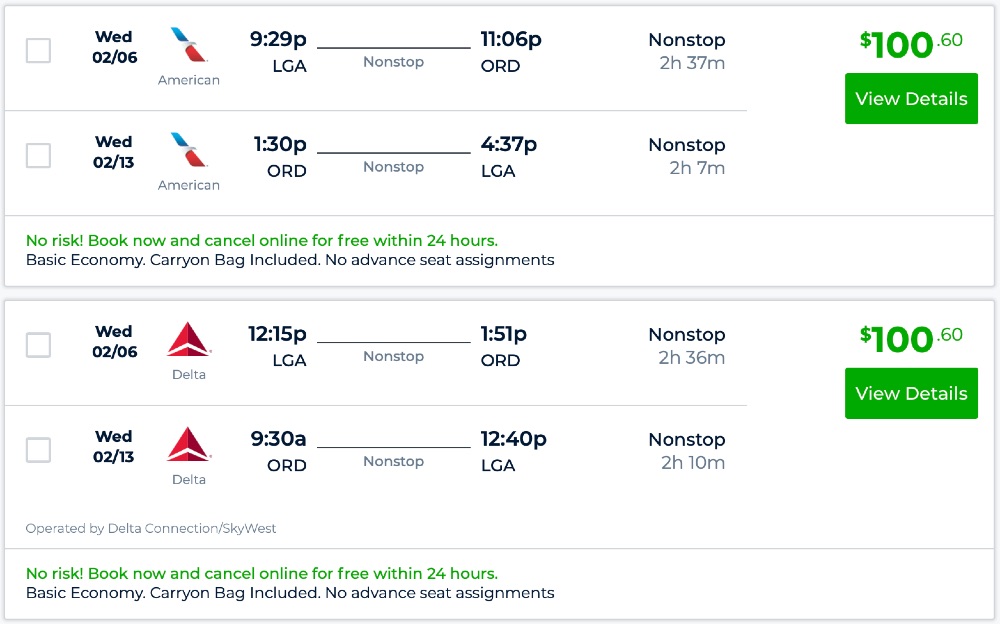
Task: Click Delta 12:15p departure time
Action: coord(277,334)
